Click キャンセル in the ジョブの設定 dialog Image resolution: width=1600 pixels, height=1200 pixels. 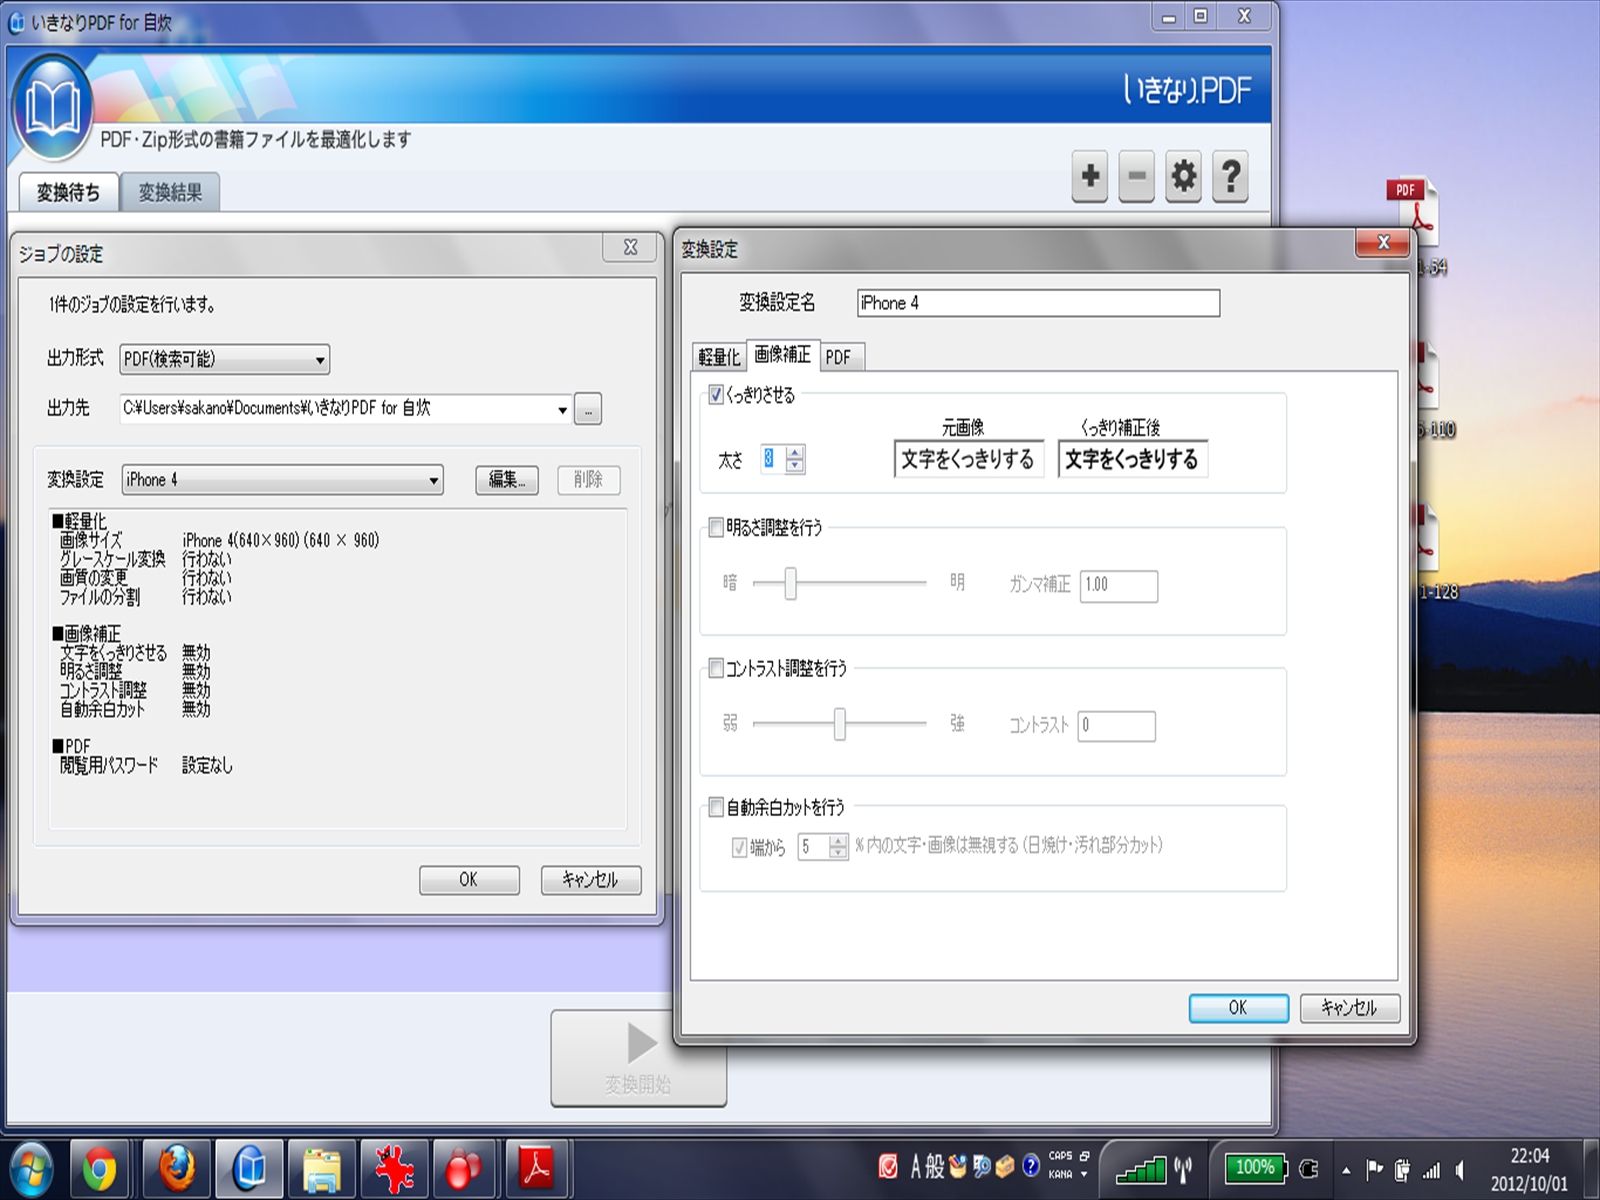tap(590, 880)
